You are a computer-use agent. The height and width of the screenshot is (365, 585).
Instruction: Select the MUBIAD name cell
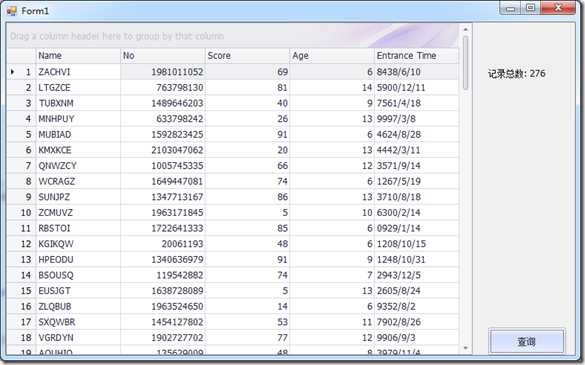[78, 134]
